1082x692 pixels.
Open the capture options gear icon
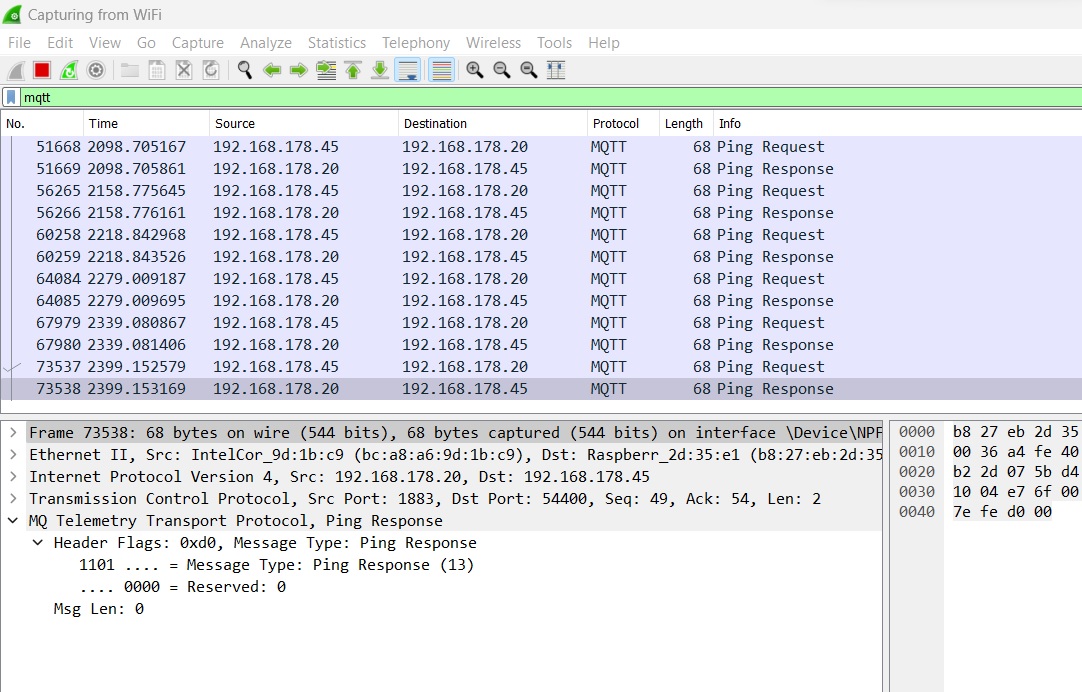pos(95,70)
